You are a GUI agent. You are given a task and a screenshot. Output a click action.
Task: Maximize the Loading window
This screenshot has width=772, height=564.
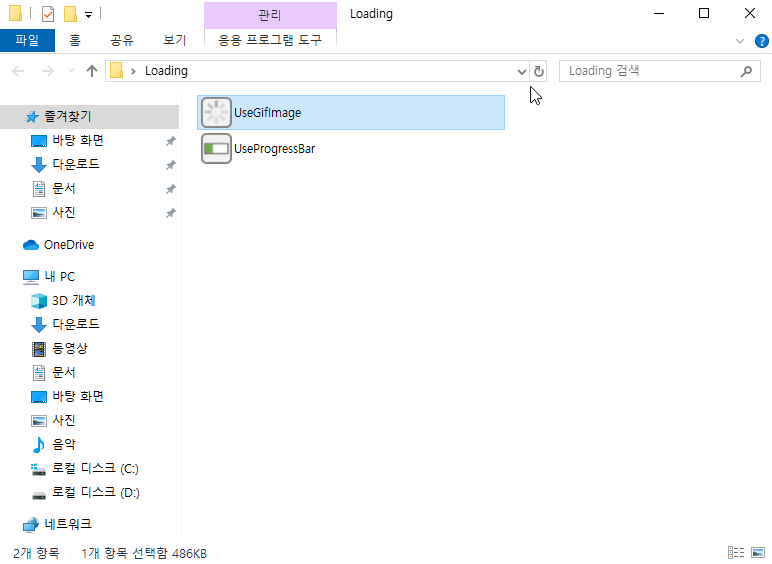[704, 14]
